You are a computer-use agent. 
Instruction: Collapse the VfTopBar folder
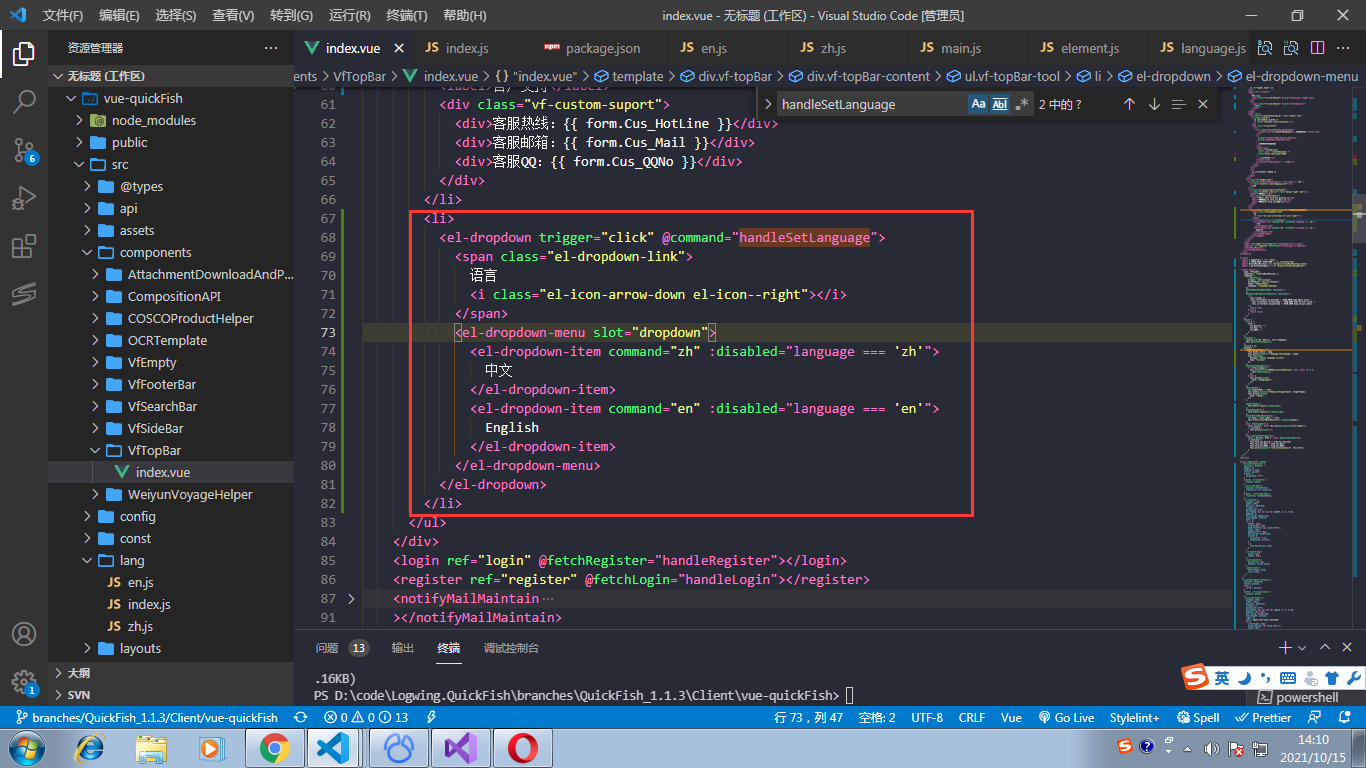[x=154, y=450]
